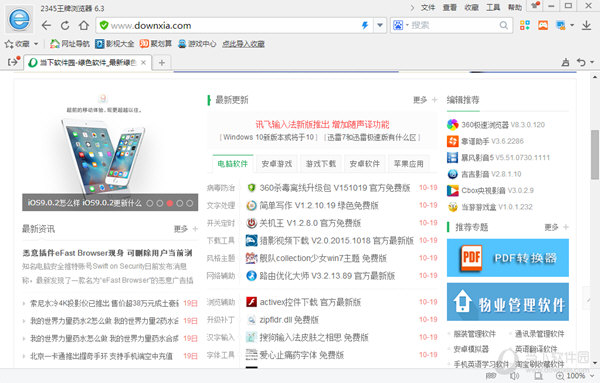600x383 pixels.
Task: Open the 查看 menu
Action: click(450, 8)
